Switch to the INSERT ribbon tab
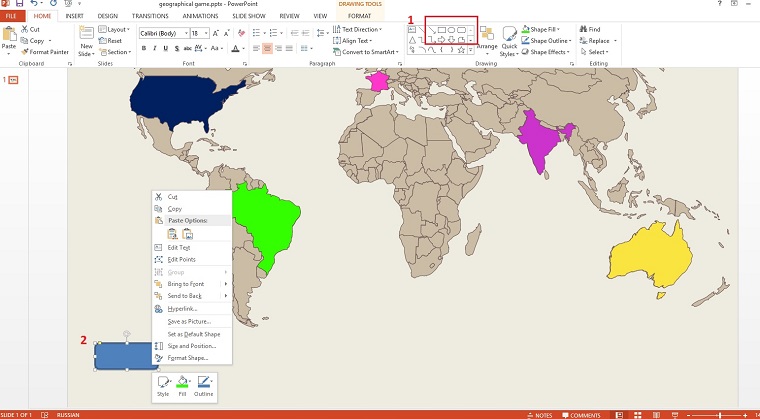The width and height of the screenshot is (760, 419). coord(74,16)
